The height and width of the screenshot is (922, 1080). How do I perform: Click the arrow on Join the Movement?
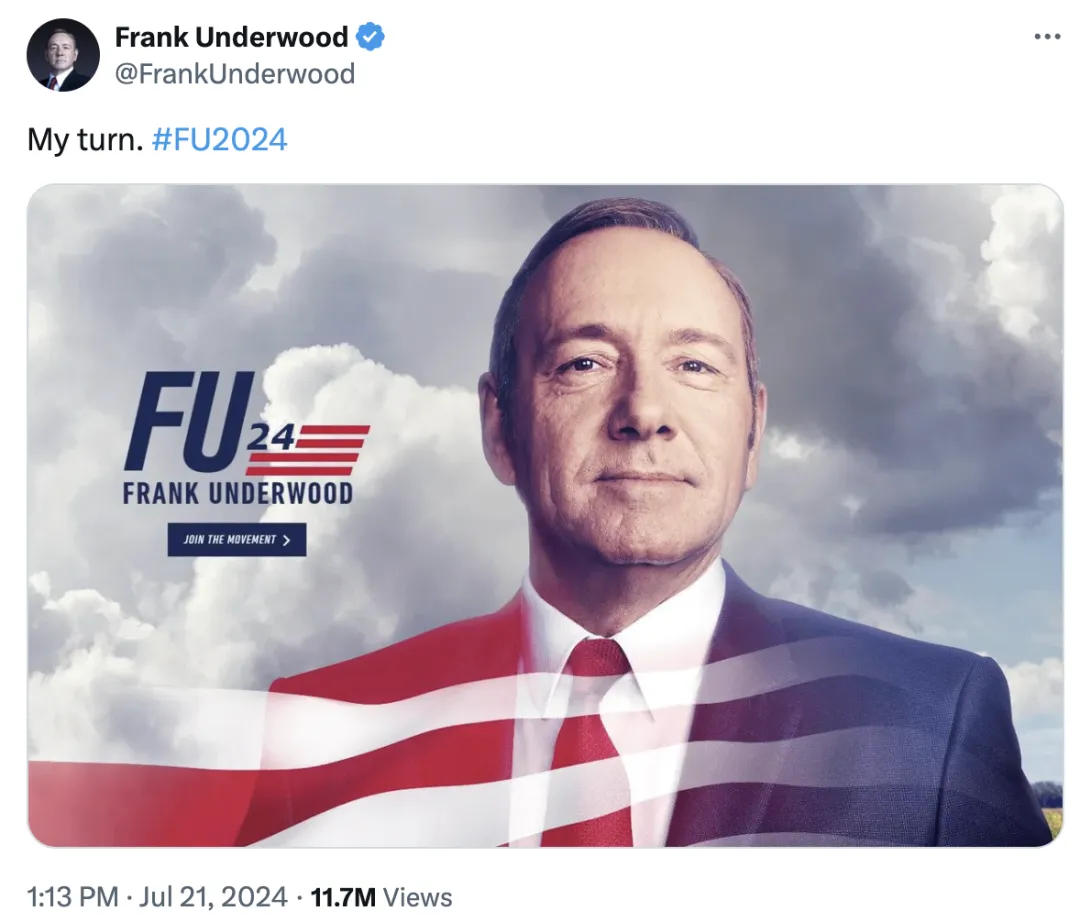point(287,540)
